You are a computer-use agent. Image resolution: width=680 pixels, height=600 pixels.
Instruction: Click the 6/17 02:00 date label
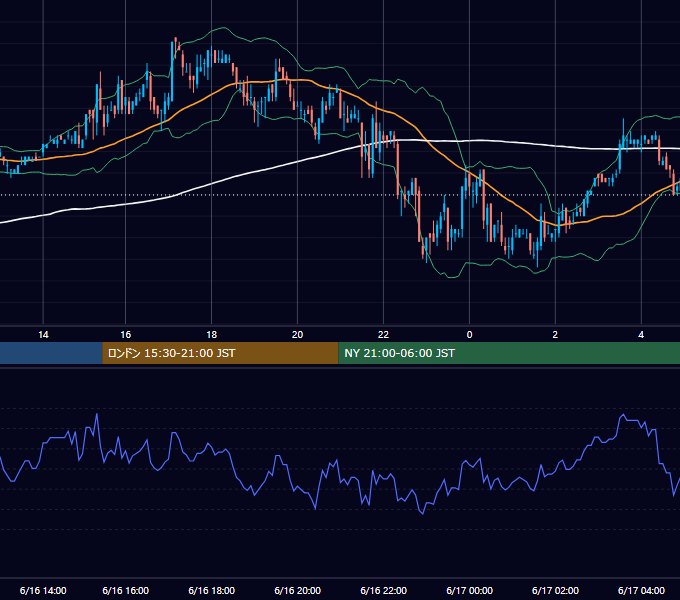555,590
